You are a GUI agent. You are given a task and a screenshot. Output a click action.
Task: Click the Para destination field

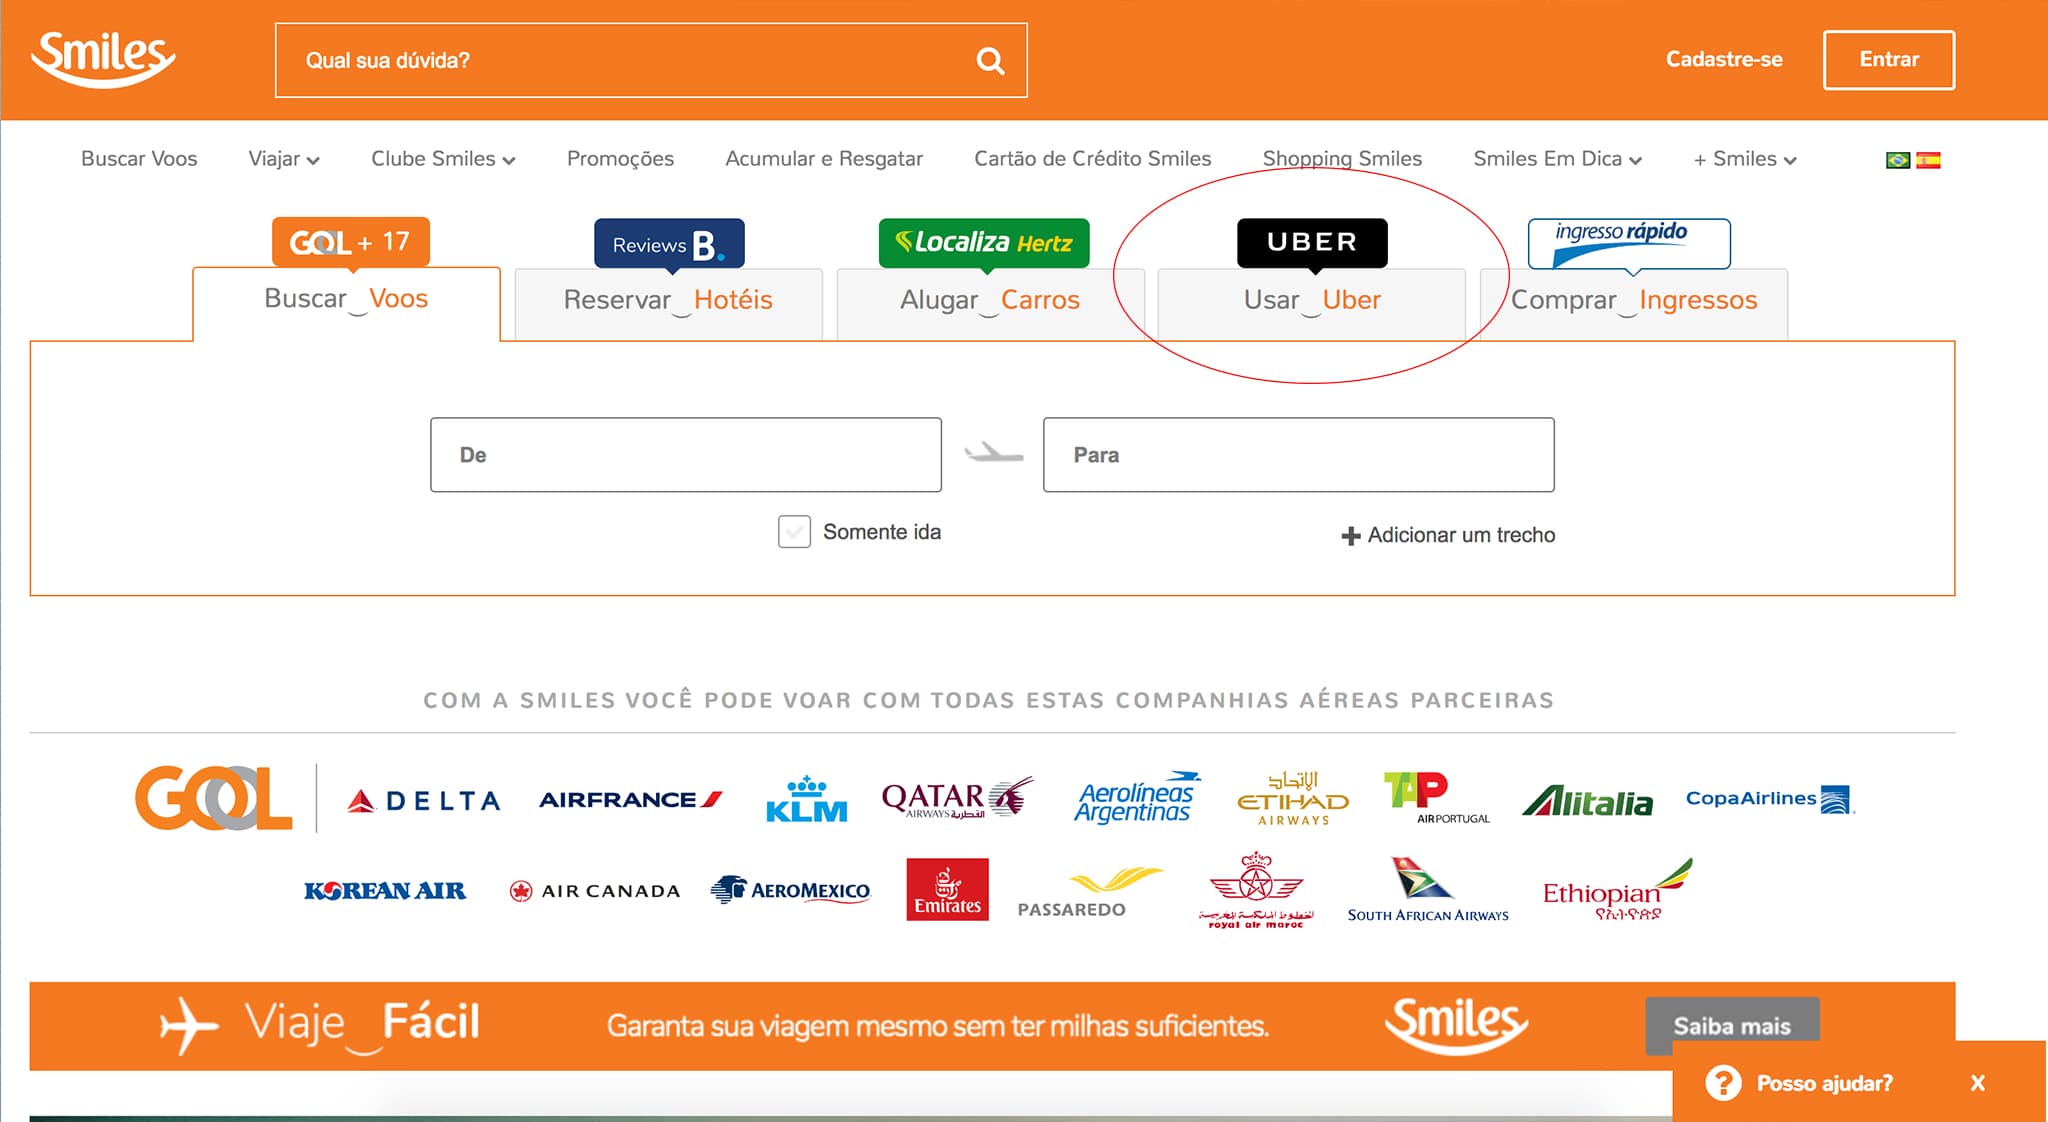[x=1298, y=455]
